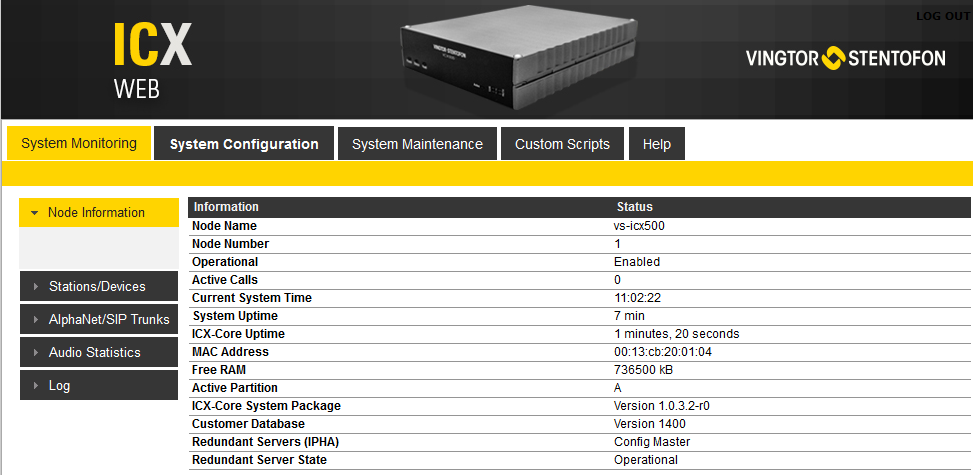Image resolution: width=973 pixels, height=475 pixels.
Task: Open the Help tab
Action: tap(656, 144)
